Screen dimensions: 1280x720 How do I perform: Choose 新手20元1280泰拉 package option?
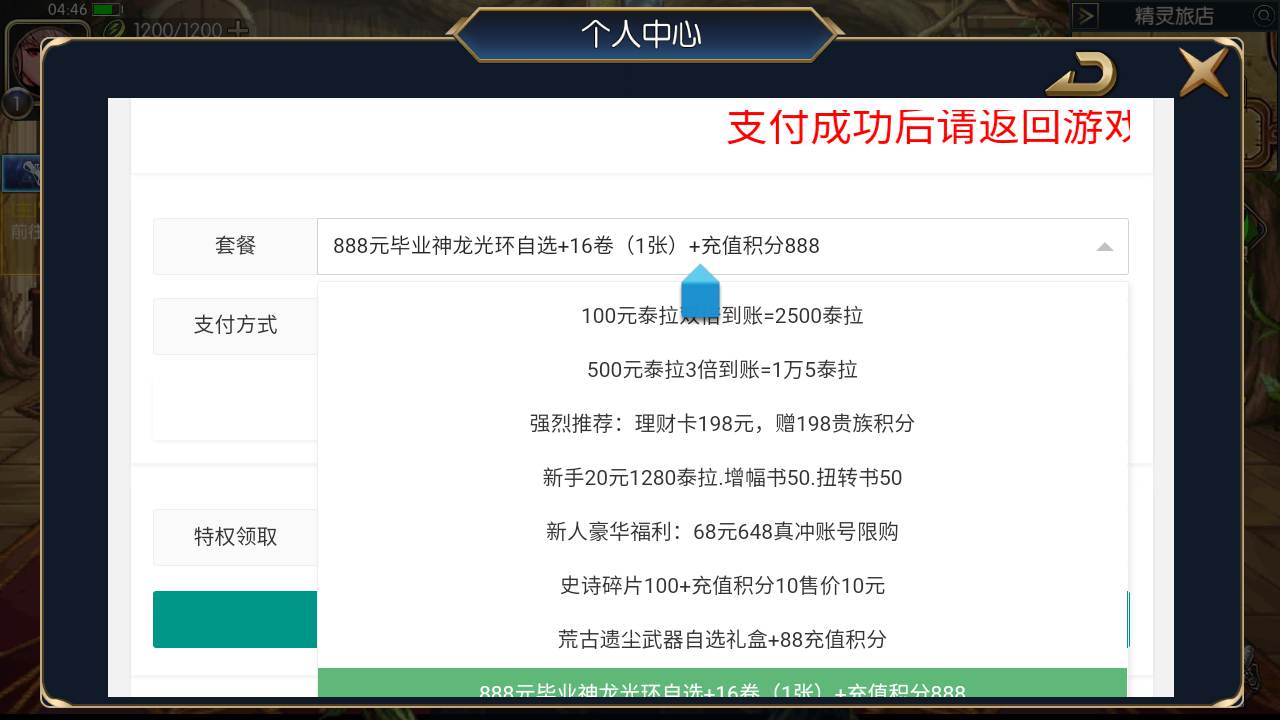722,478
